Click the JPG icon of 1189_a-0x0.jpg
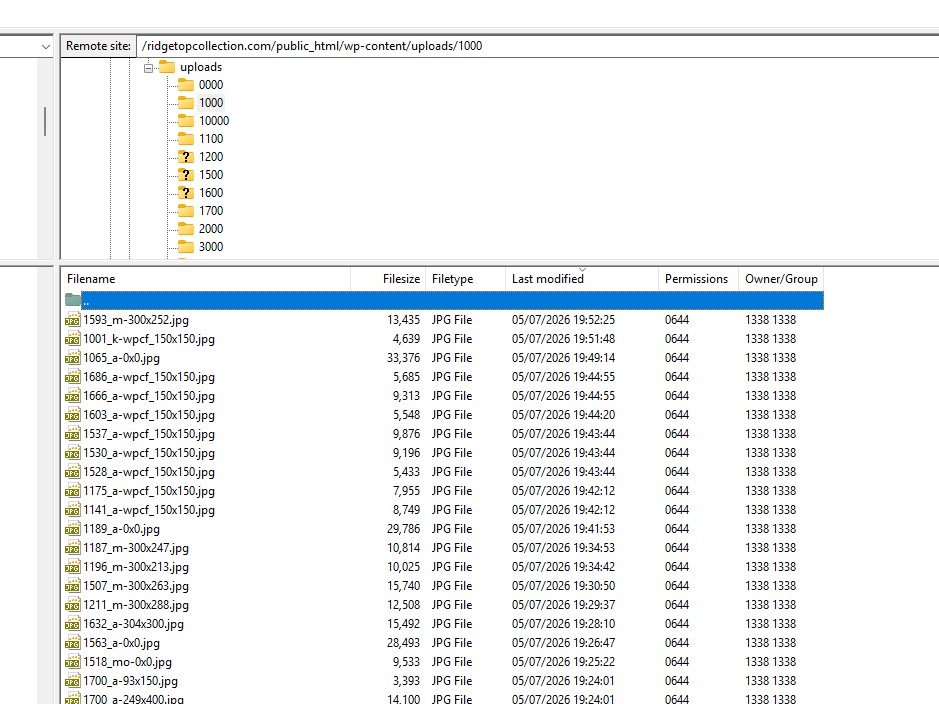939x704 pixels. (72, 529)
